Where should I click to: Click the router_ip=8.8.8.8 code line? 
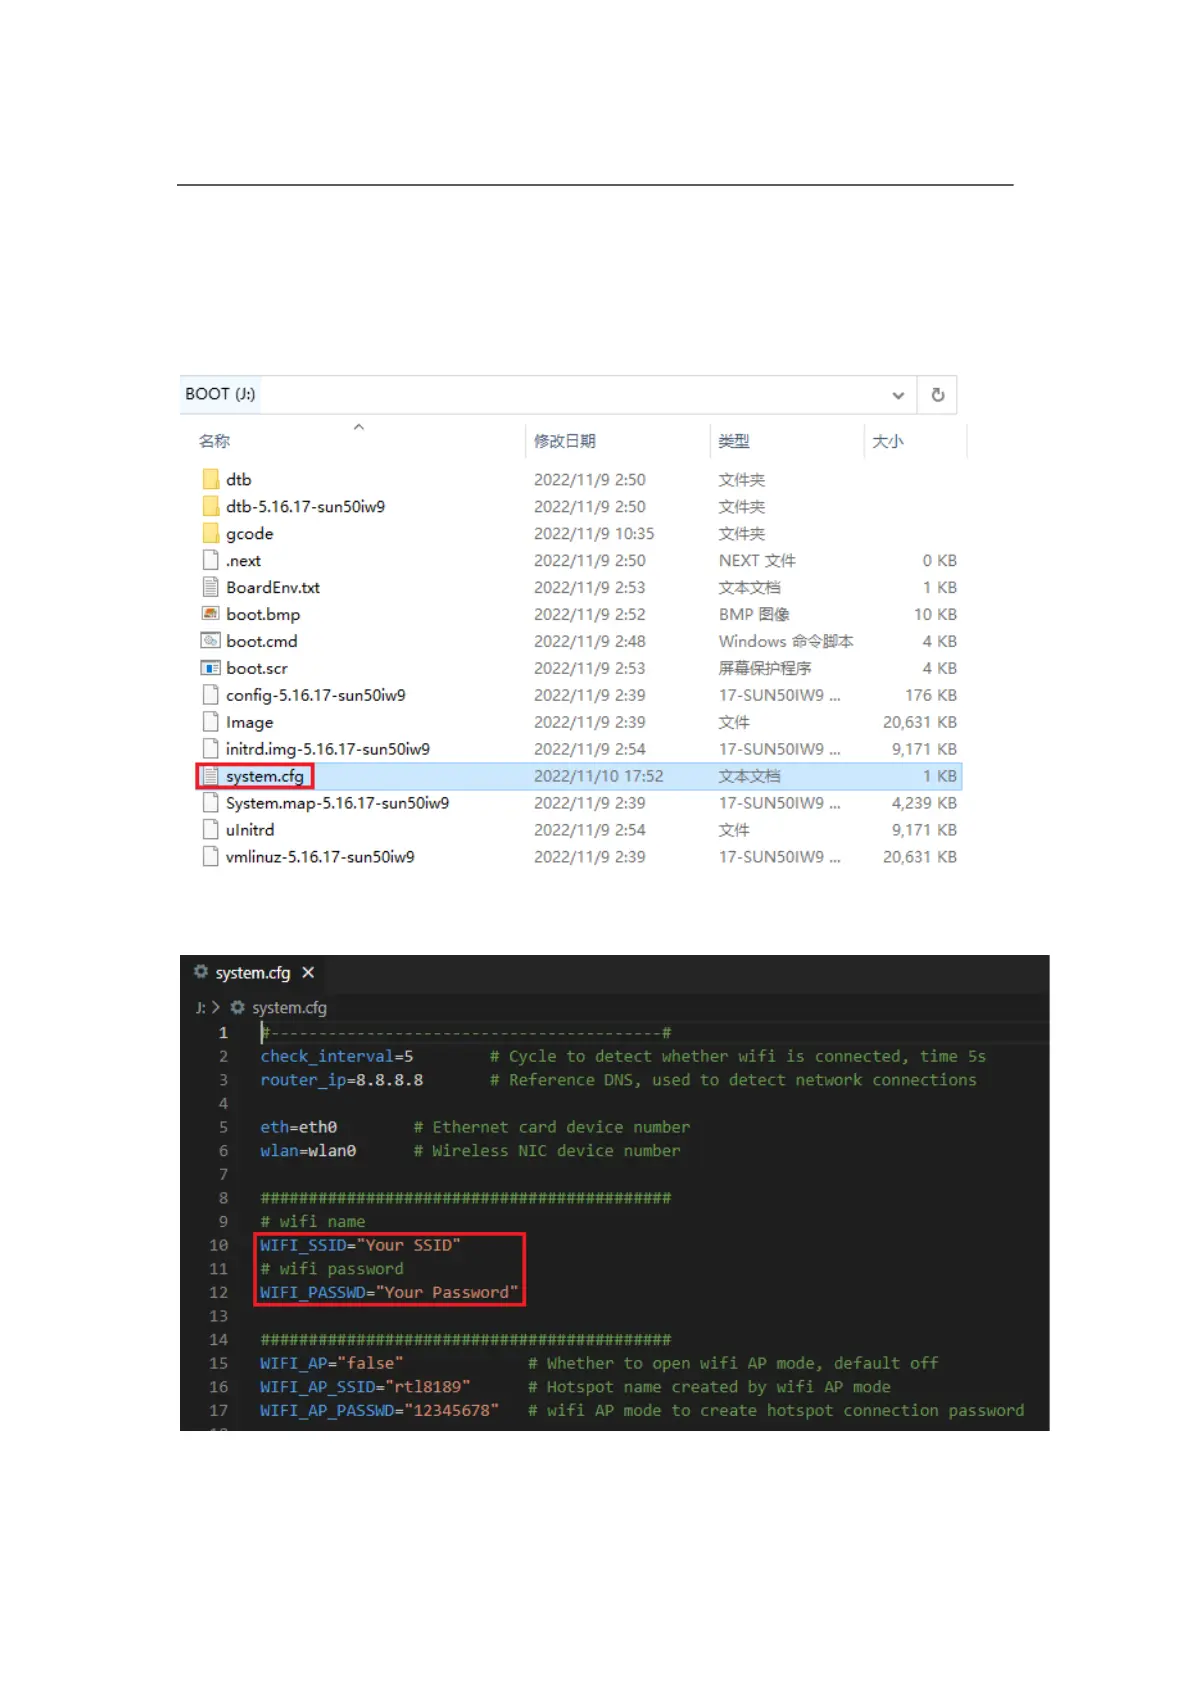[x=342, y=1080]
